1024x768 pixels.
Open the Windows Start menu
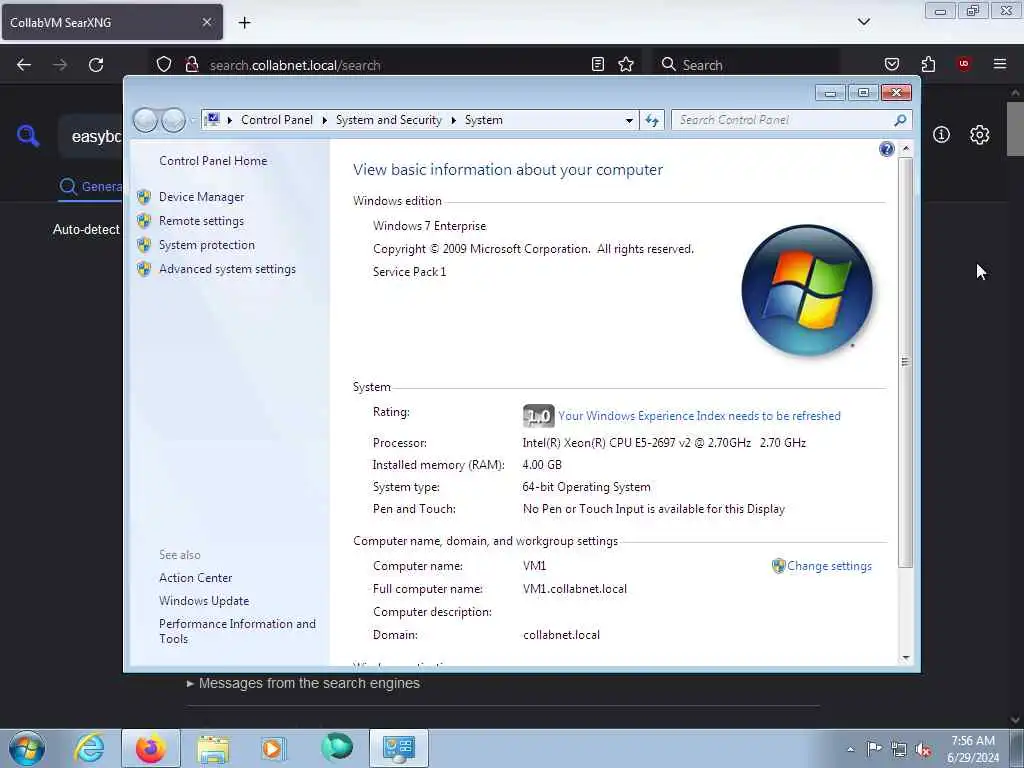tap(27, 748)
